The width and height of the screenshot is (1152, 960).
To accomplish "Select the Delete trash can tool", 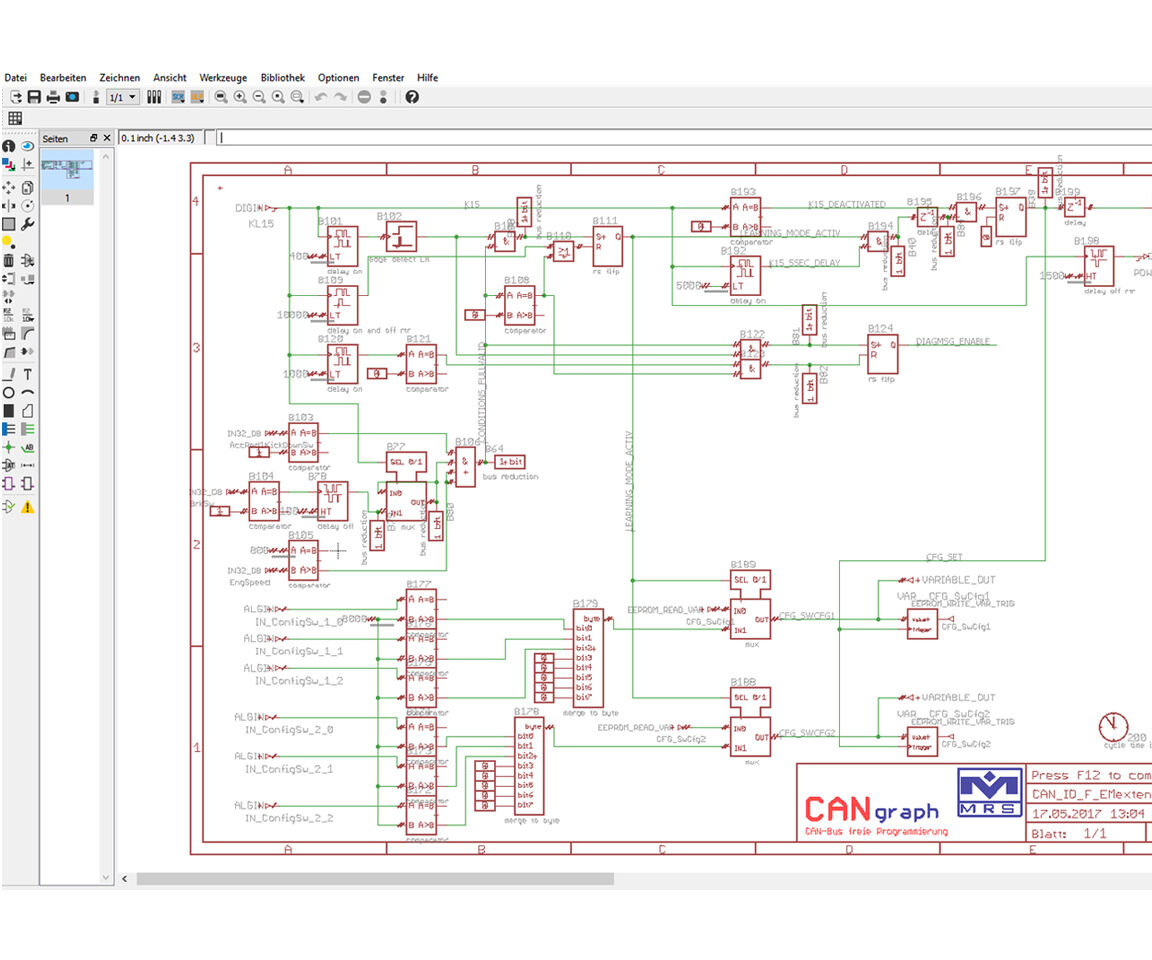I will [x=8, y=260].
